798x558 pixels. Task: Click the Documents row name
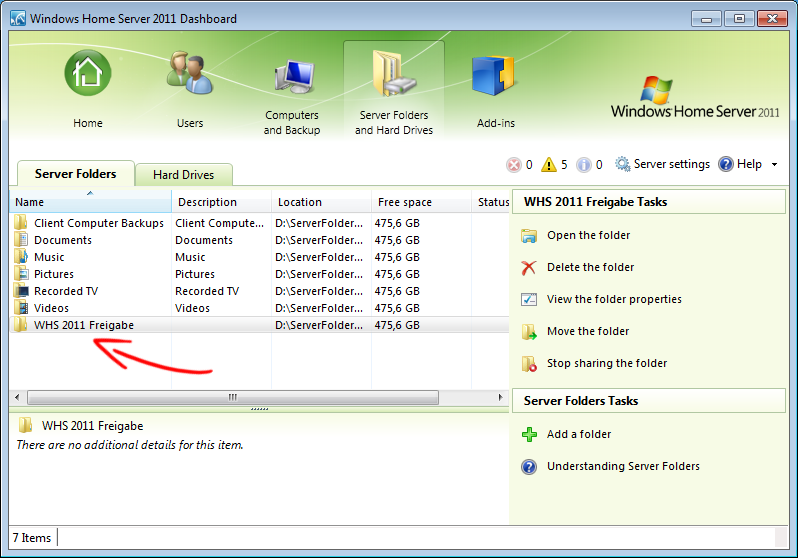(63, 240)
